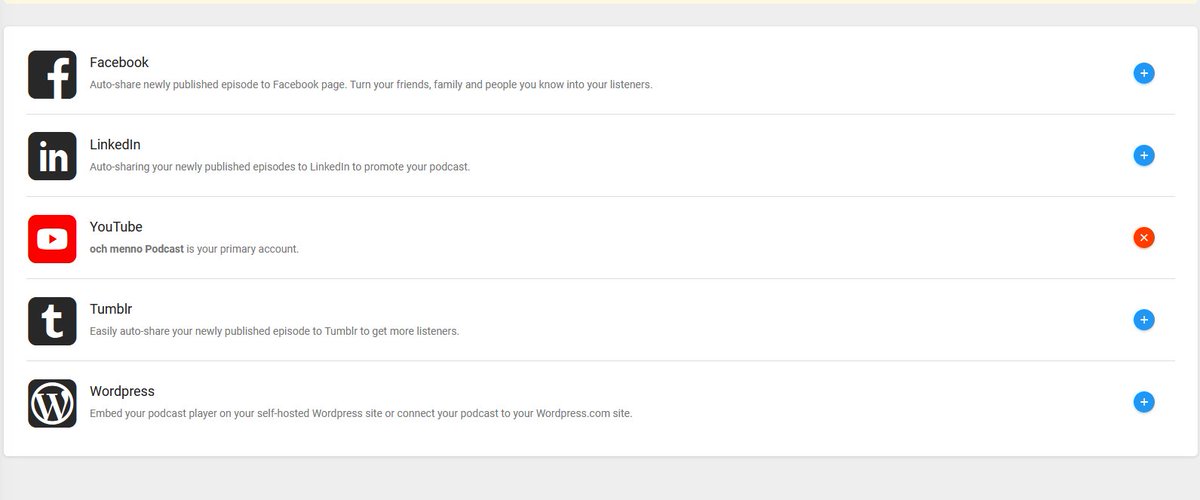
Task: Click the Facebook logo icon
Action: point(52,75)
